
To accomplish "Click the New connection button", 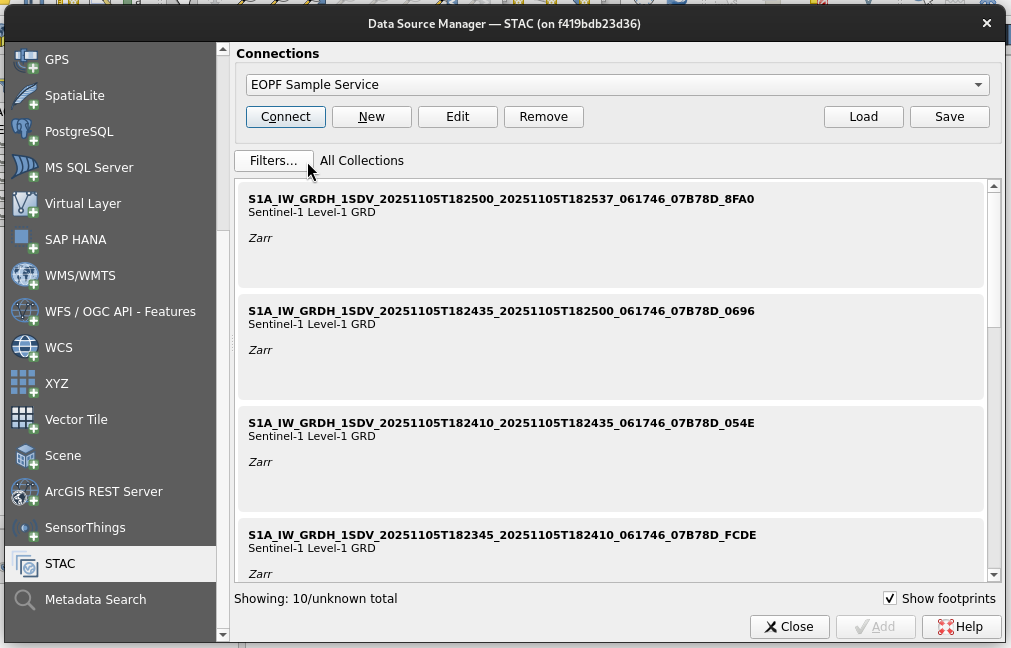I will 371,117.
